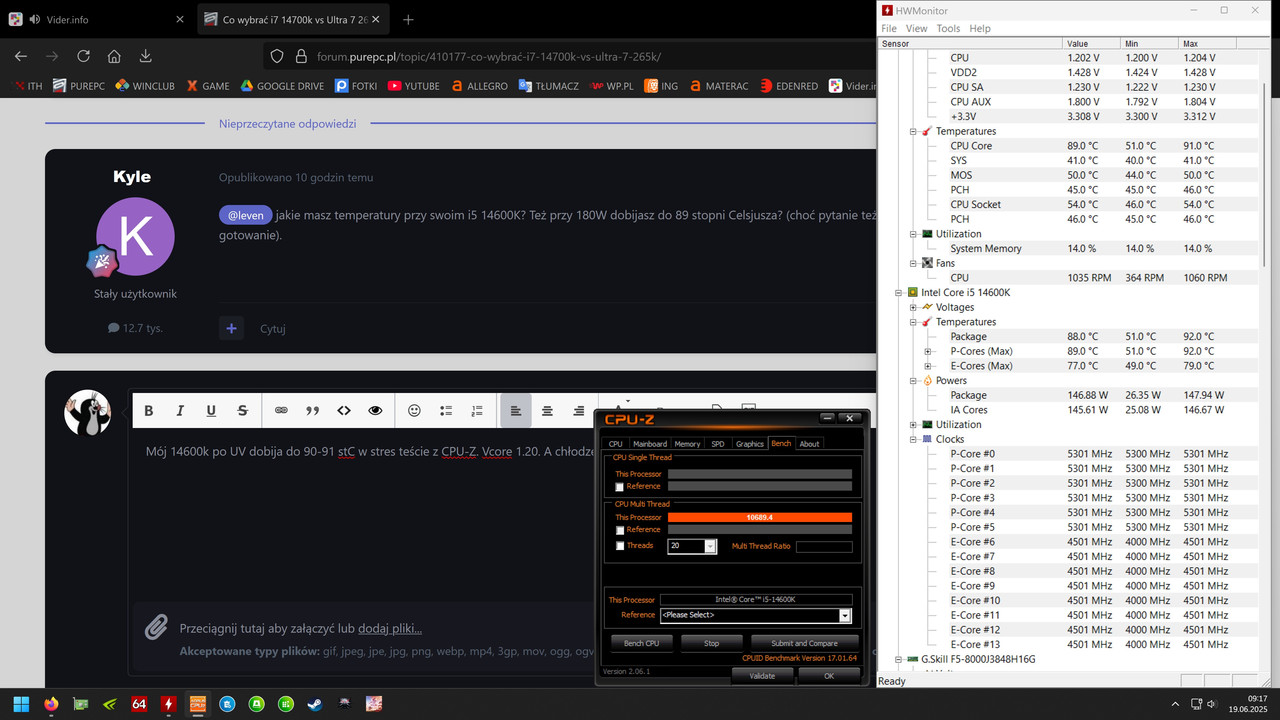Center the text in the reply editor

(x=547, y=410)
